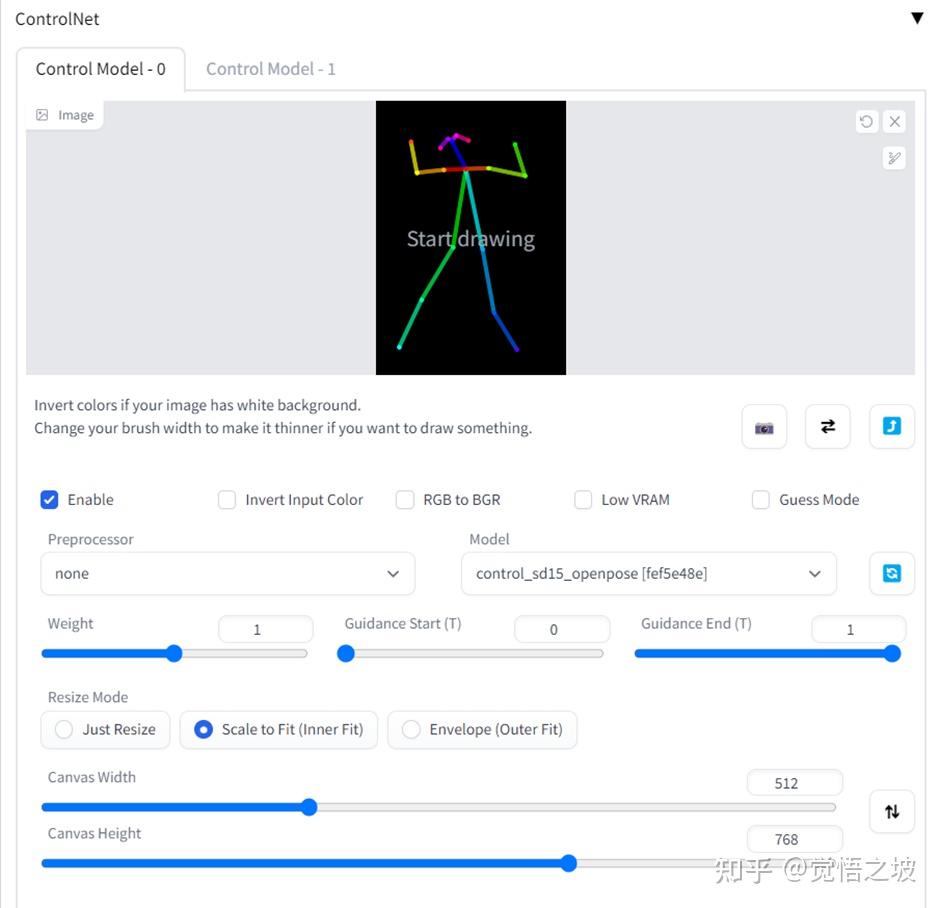940x908 pixels.
Task: Click the mirror webcam swap arrows icon
Action: pos(827,427)
